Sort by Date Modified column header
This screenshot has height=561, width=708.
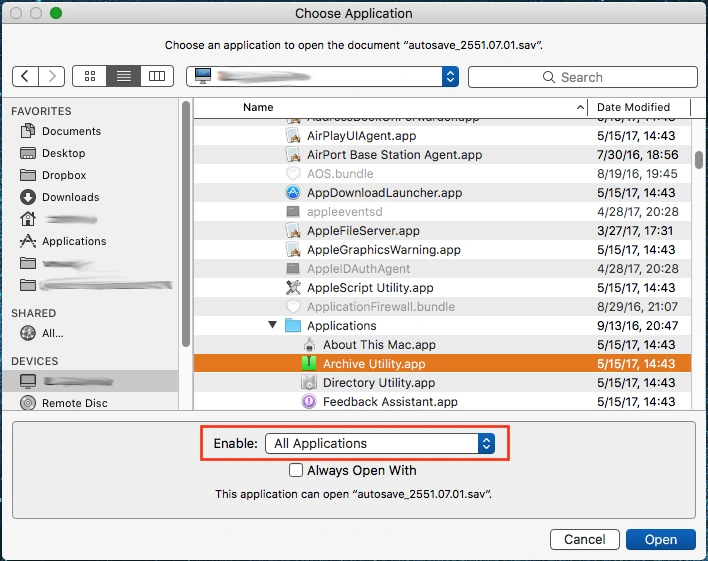click(x=633, y=107)
